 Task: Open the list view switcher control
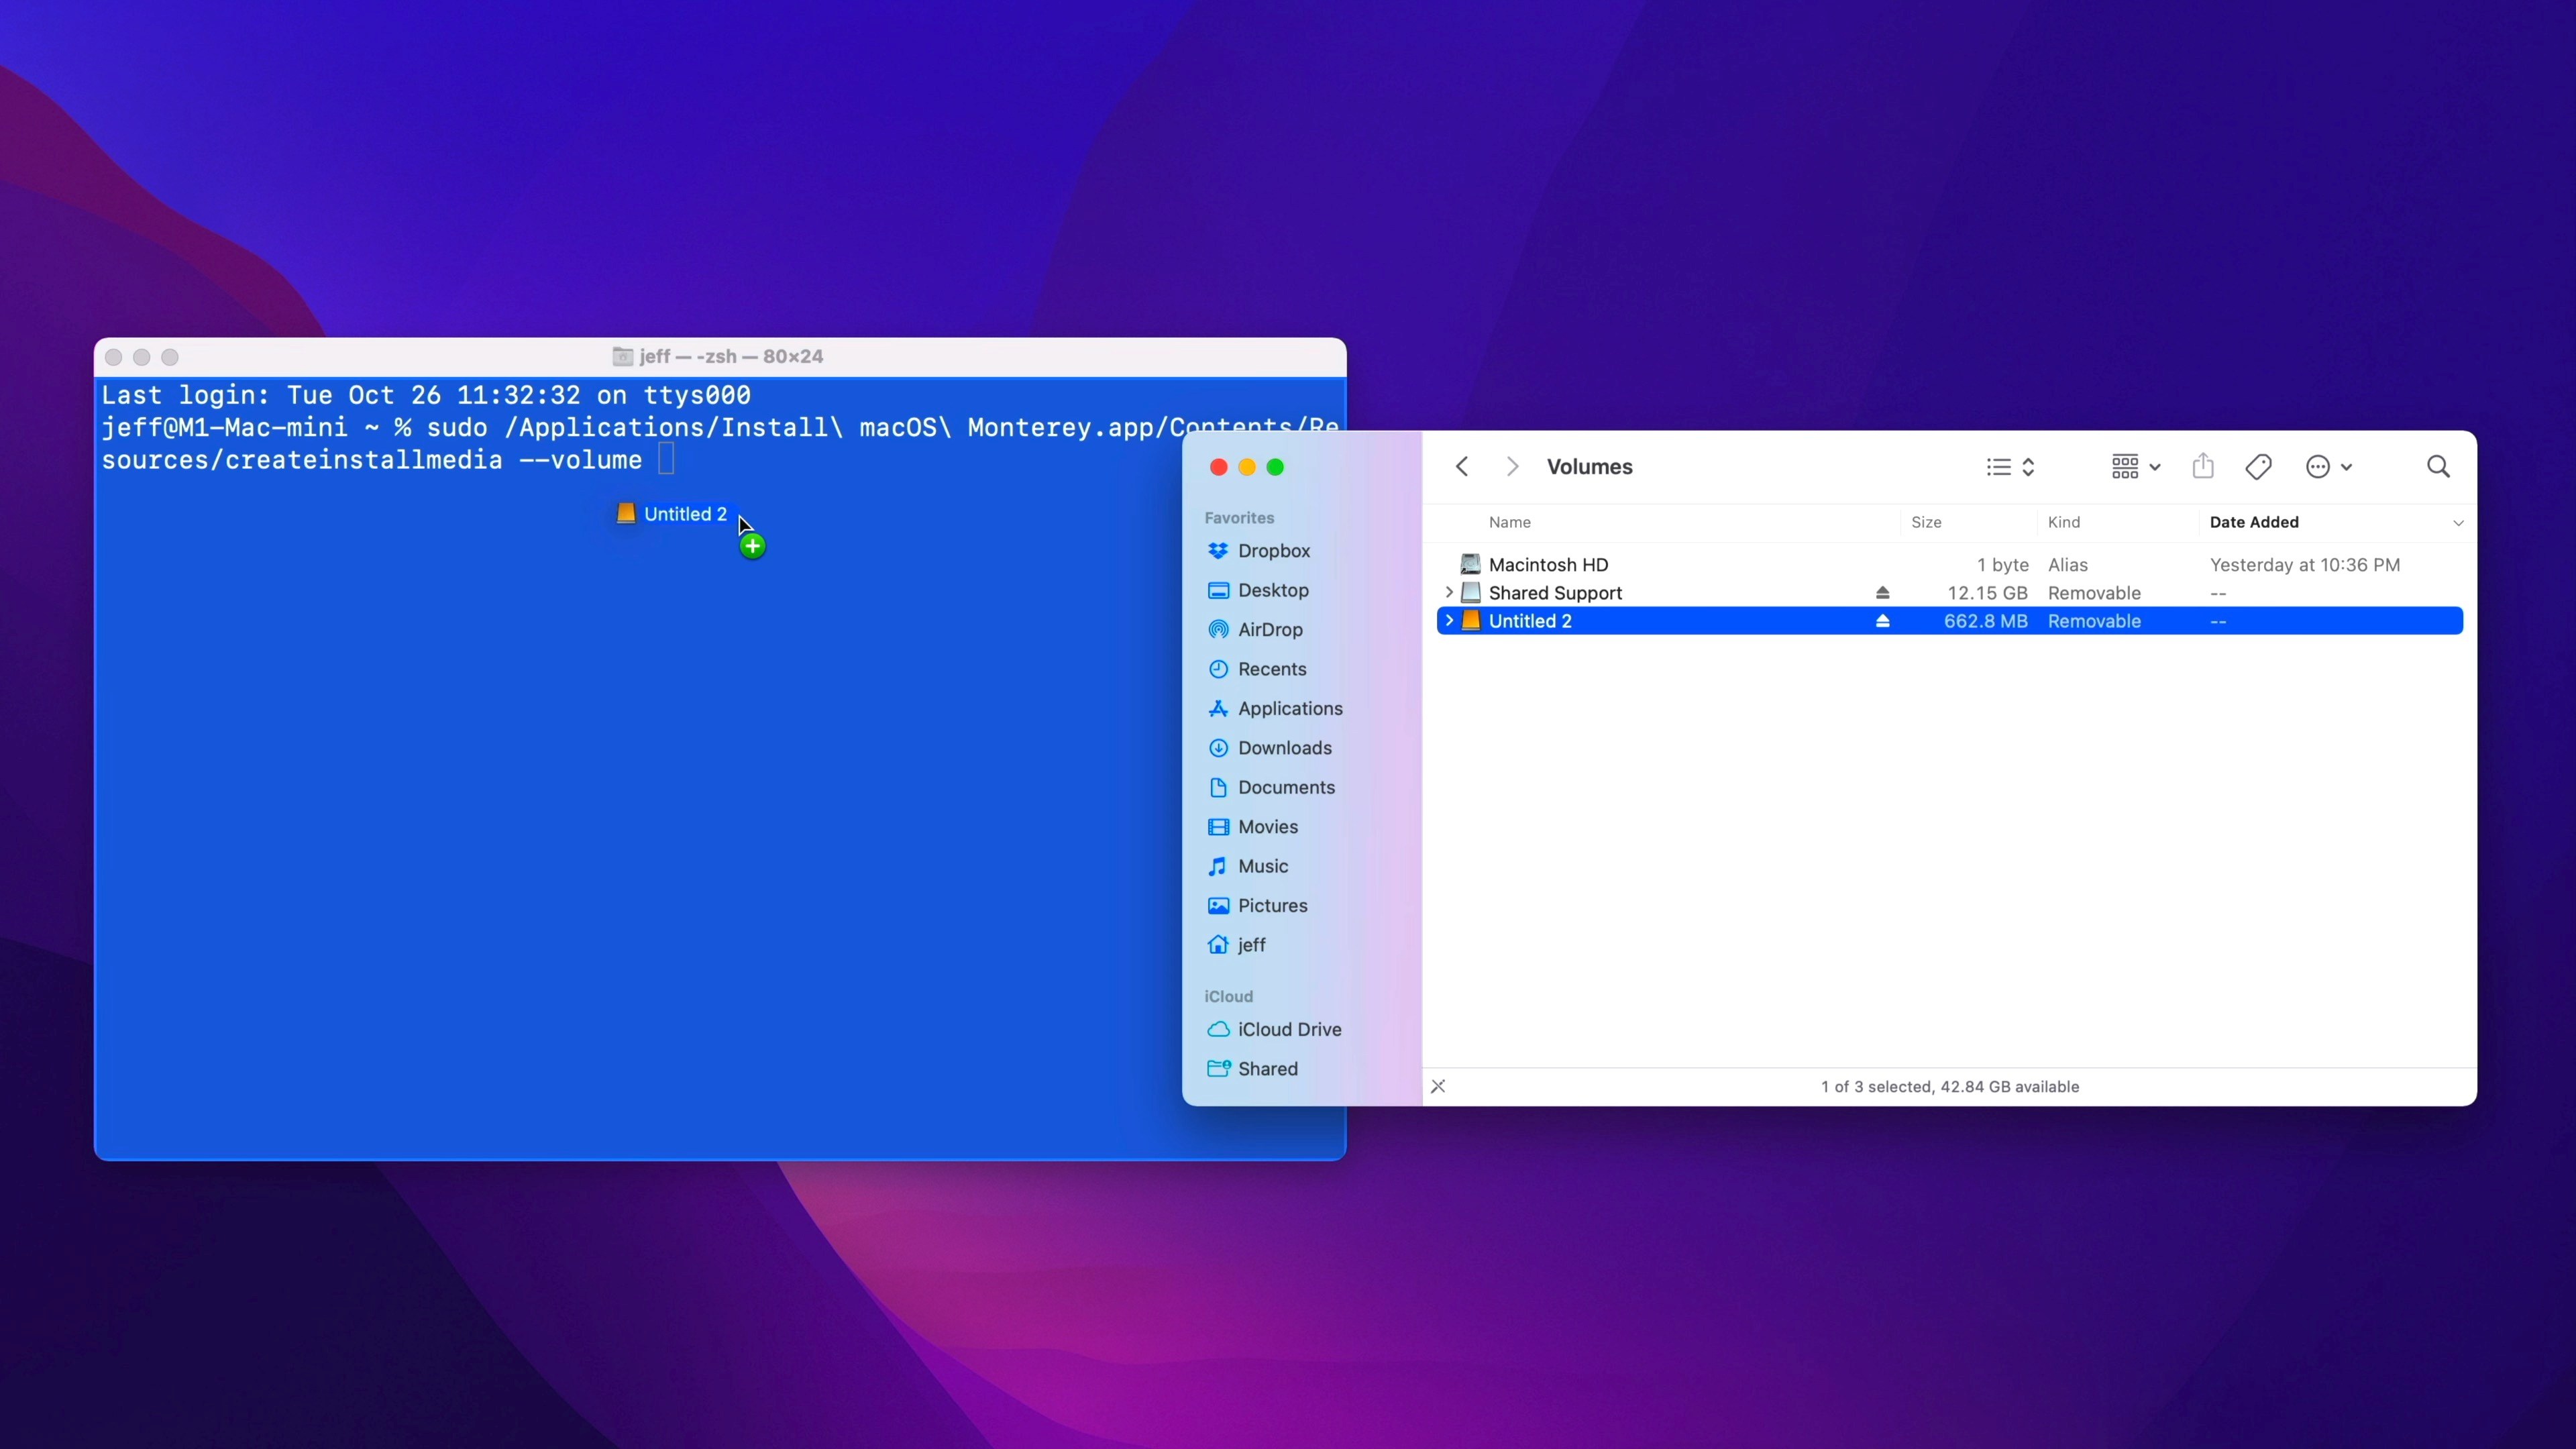[x=2010, y=467]
